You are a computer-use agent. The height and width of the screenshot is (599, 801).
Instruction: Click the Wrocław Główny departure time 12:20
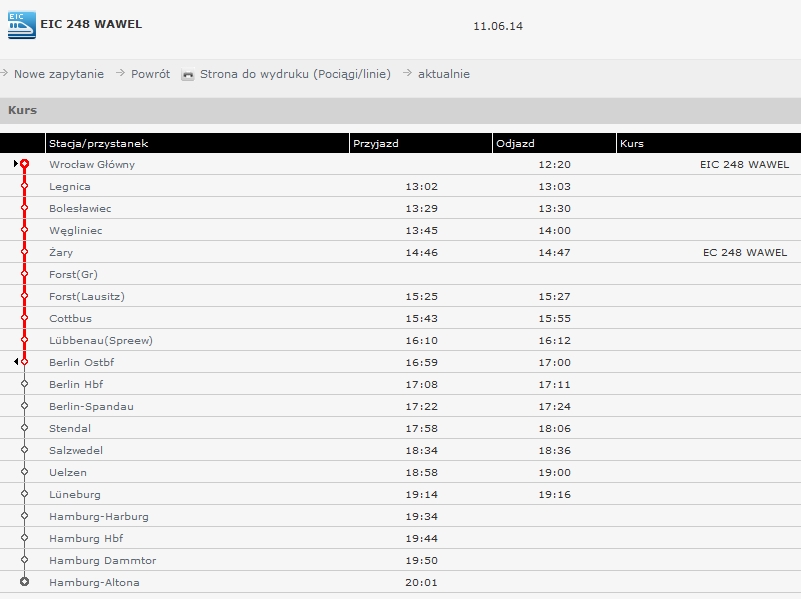point(555,164)
